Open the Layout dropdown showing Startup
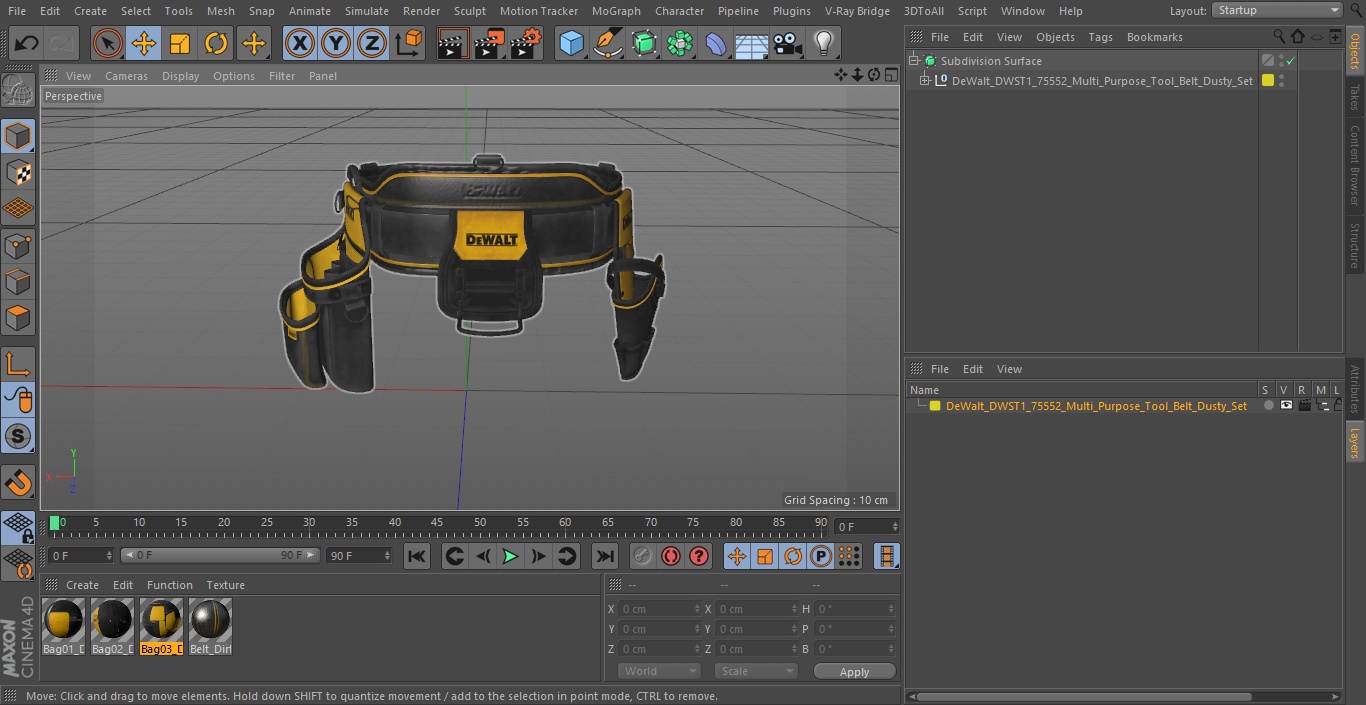The image size is (1366, 705). 1277,10
